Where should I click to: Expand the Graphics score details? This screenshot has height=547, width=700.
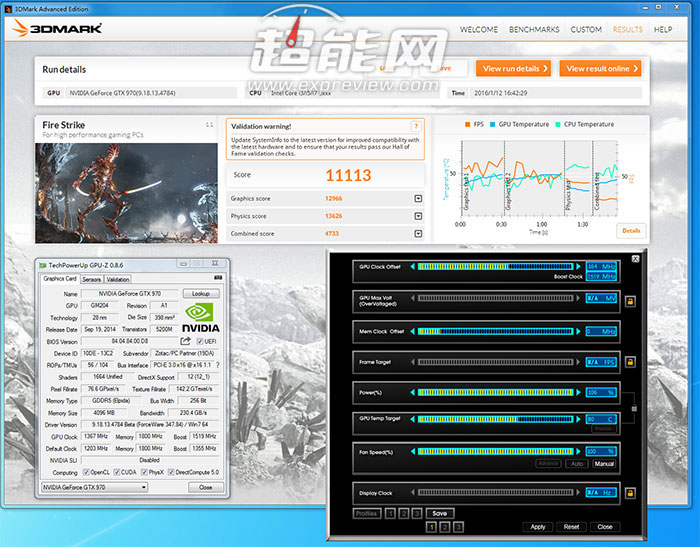click(418, 198)
